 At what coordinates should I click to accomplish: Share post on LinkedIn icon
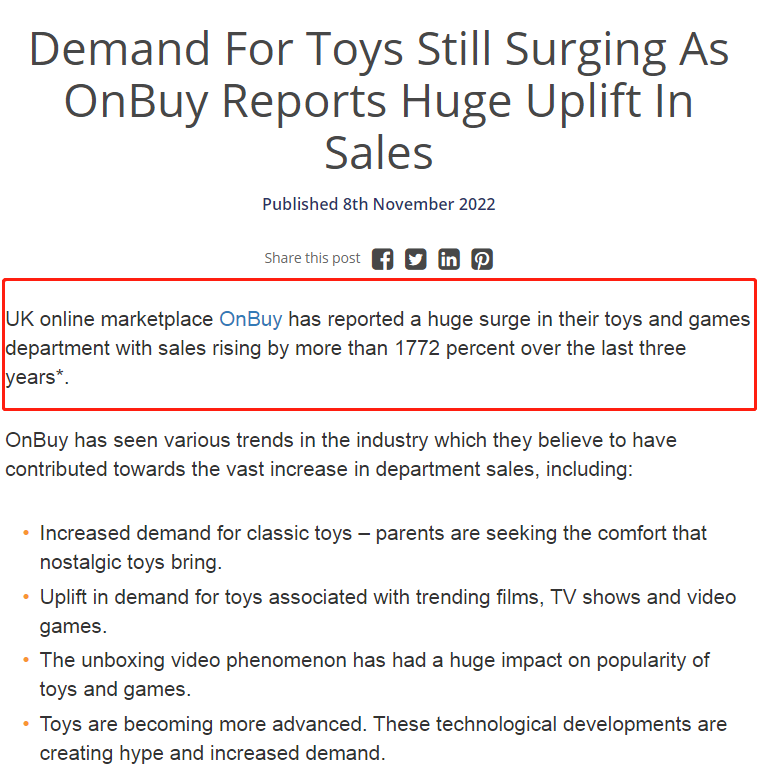[449, 259]
